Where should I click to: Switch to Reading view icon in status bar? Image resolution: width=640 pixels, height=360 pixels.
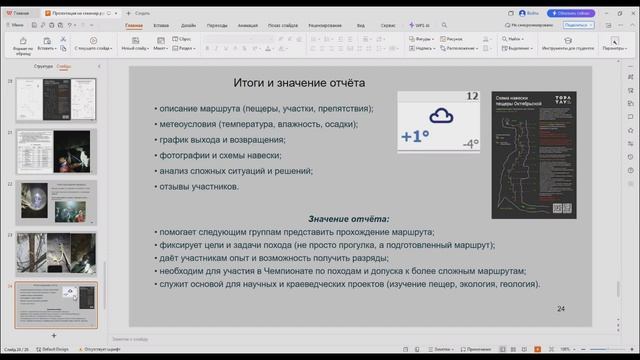pos(524,349)
